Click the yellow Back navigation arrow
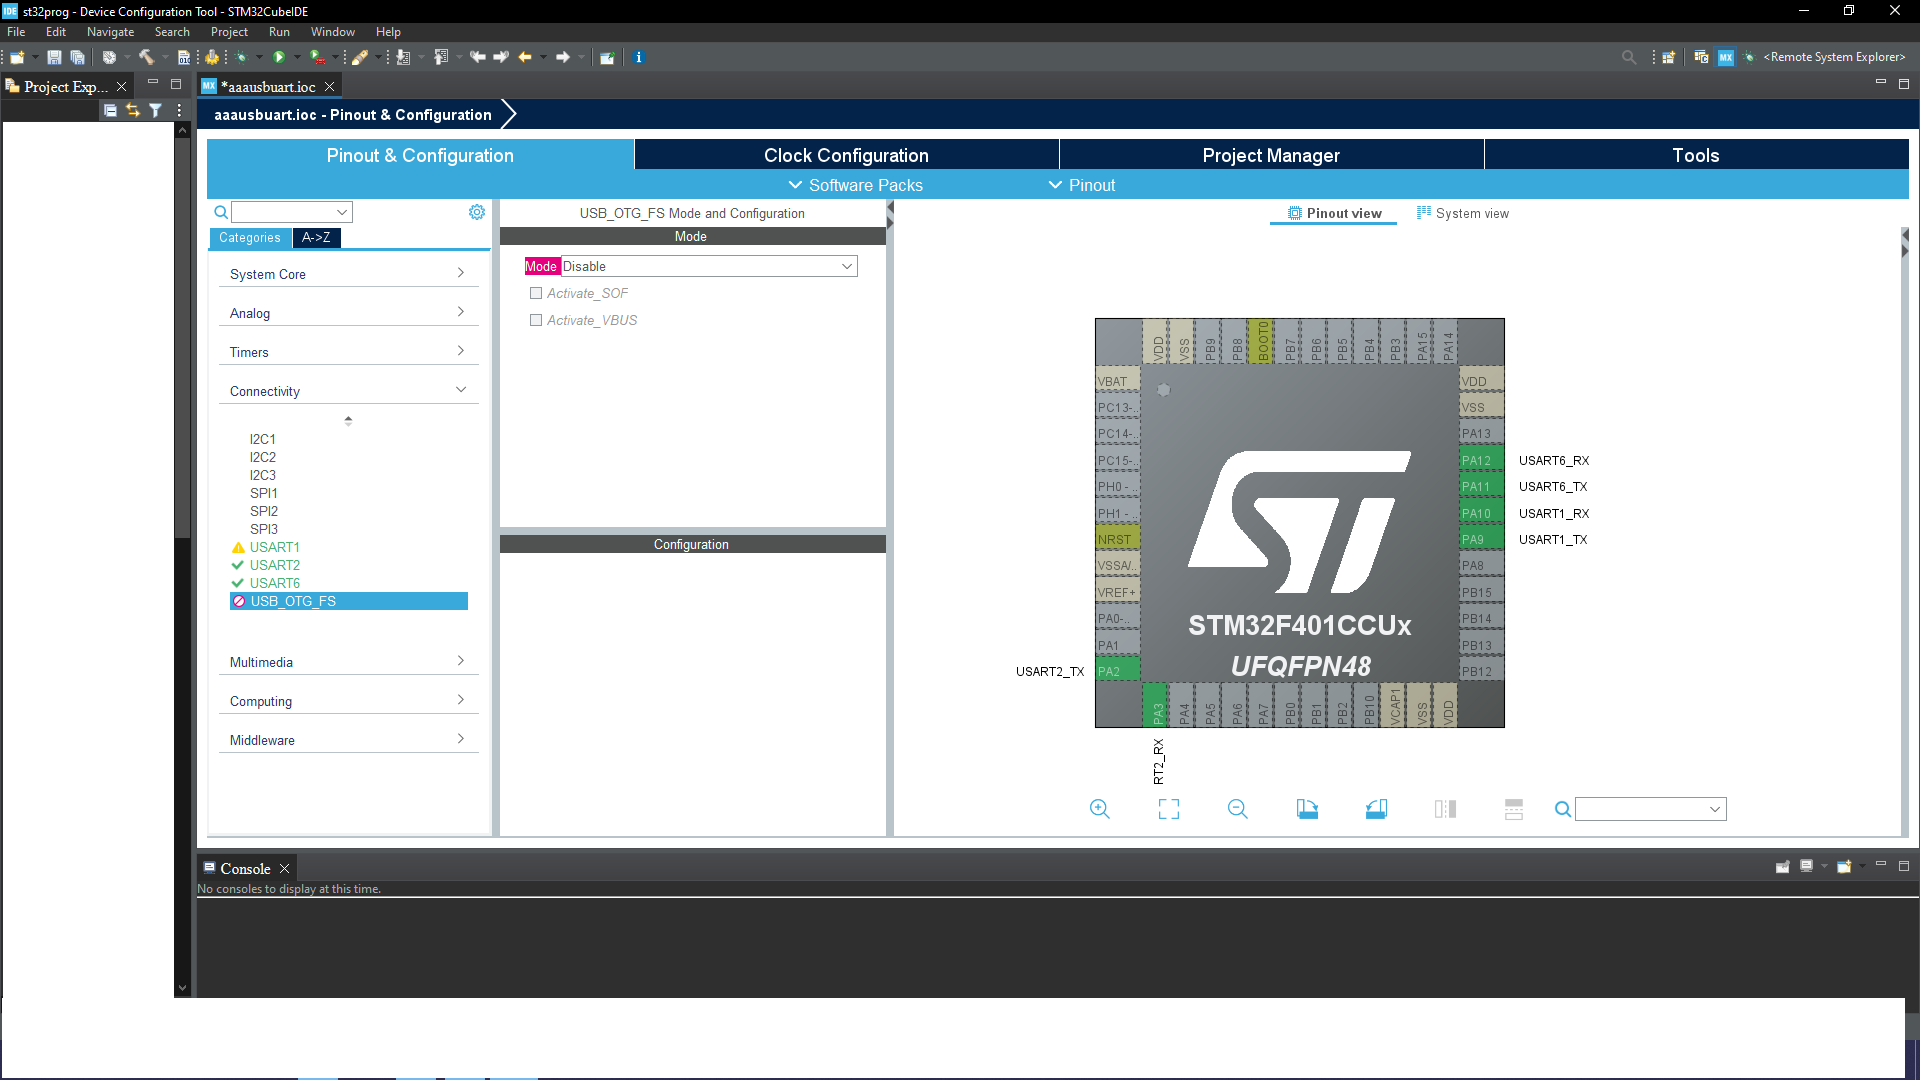The height and width of the screenshot is (1080, 1920). click(525, 57)
